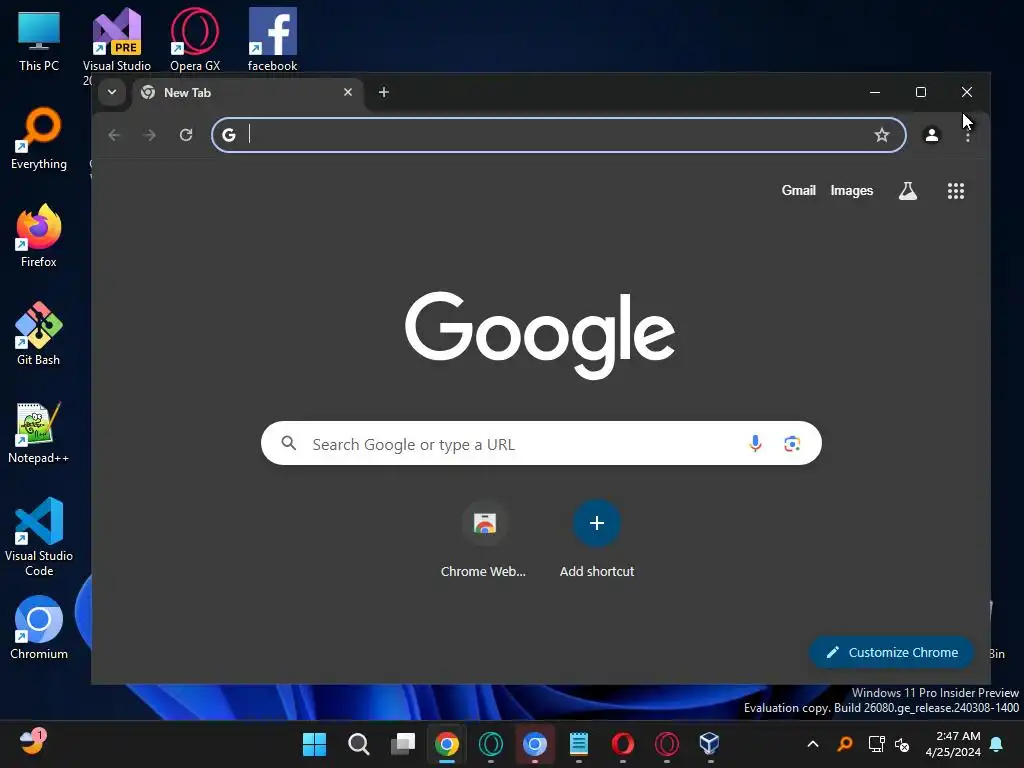This screenshot has height=768, width=1024.
Task: Click the Google logo
Action: [539, 335]
